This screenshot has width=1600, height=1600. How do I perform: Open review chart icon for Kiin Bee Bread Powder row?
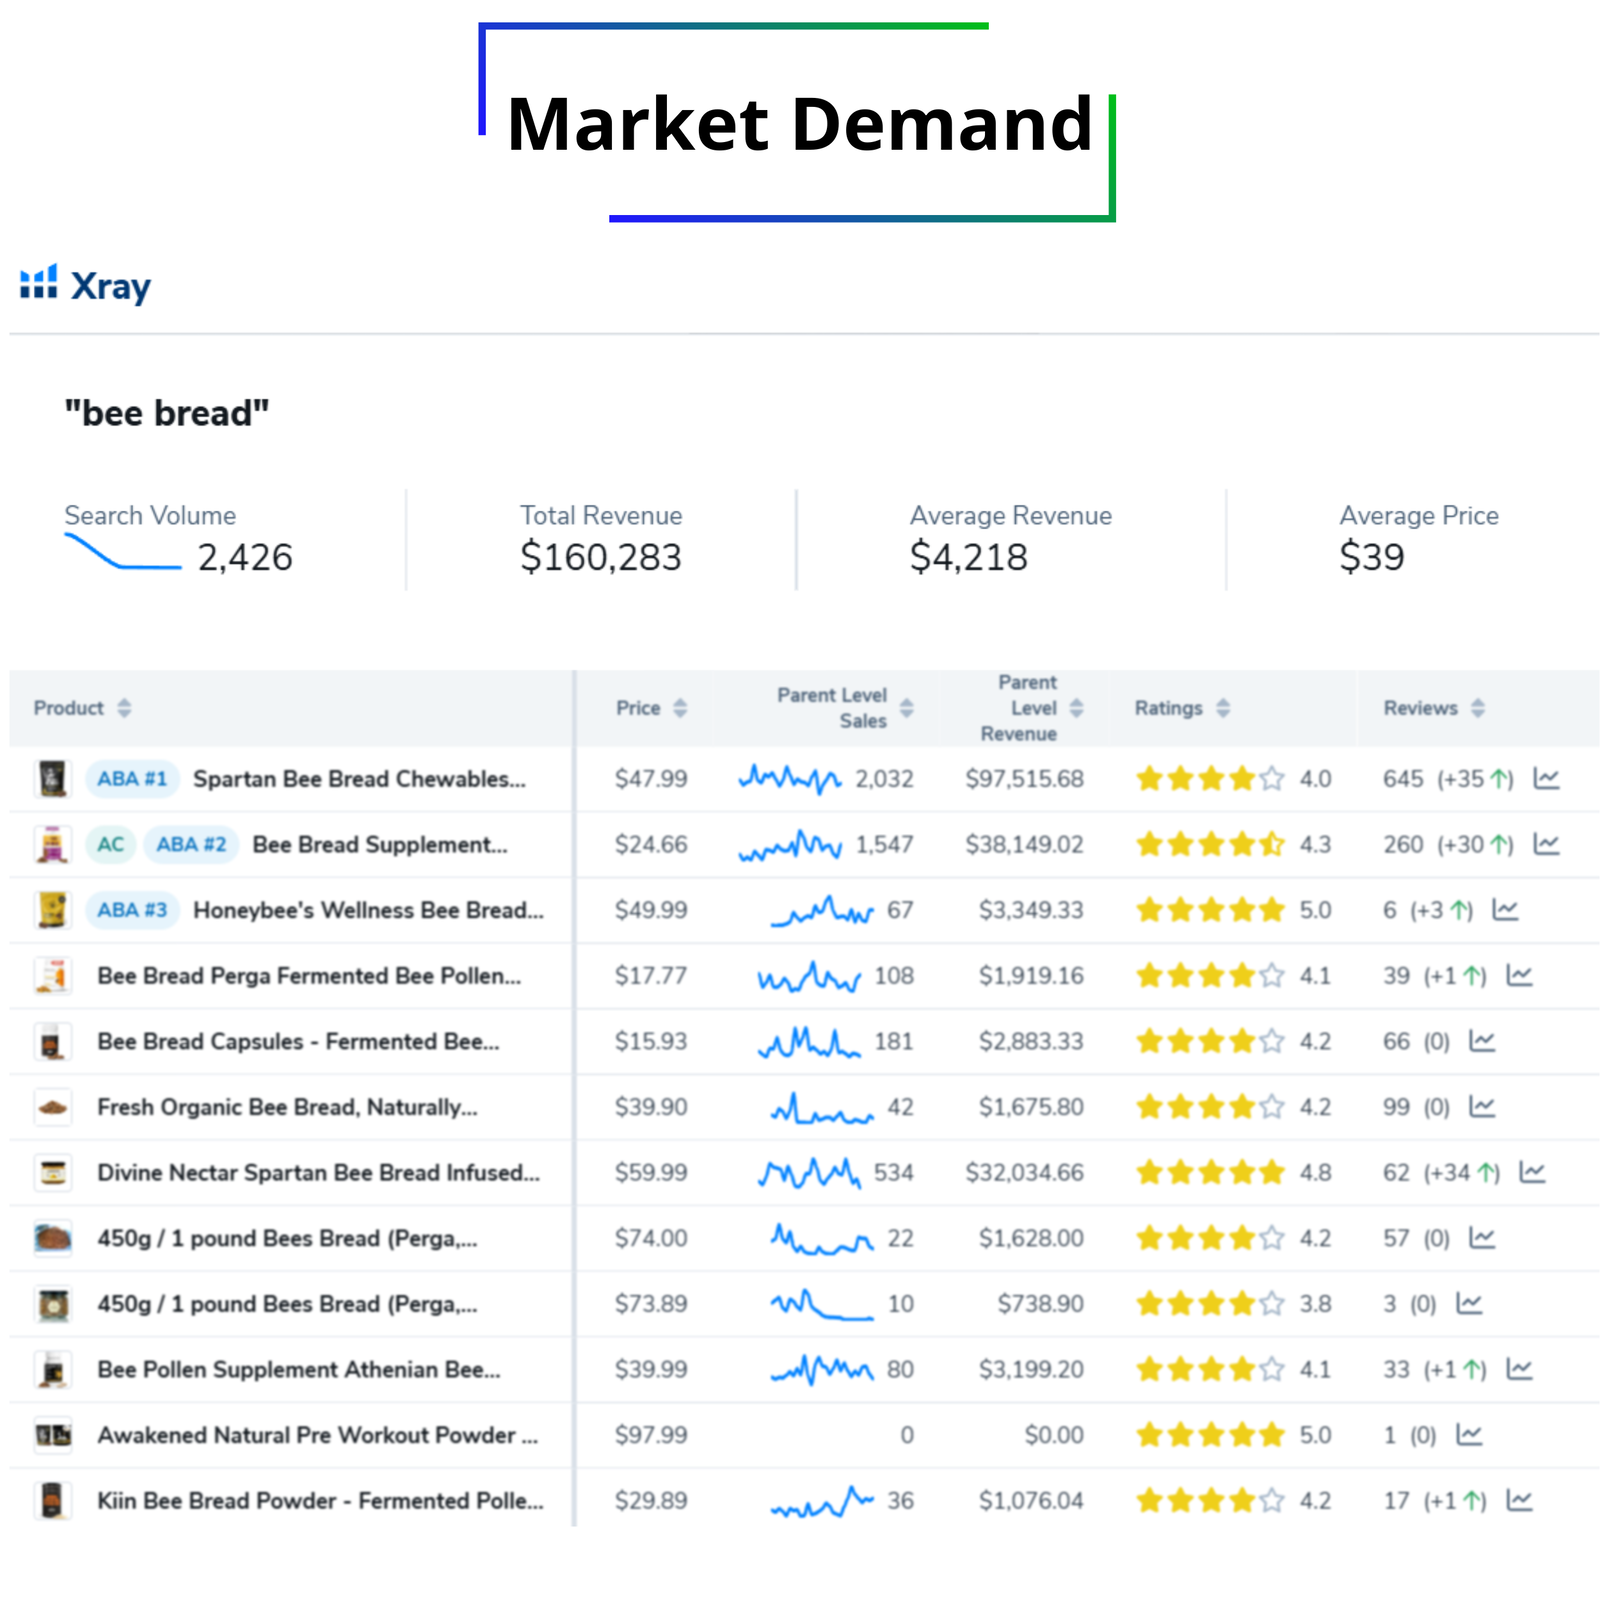1519,1500
